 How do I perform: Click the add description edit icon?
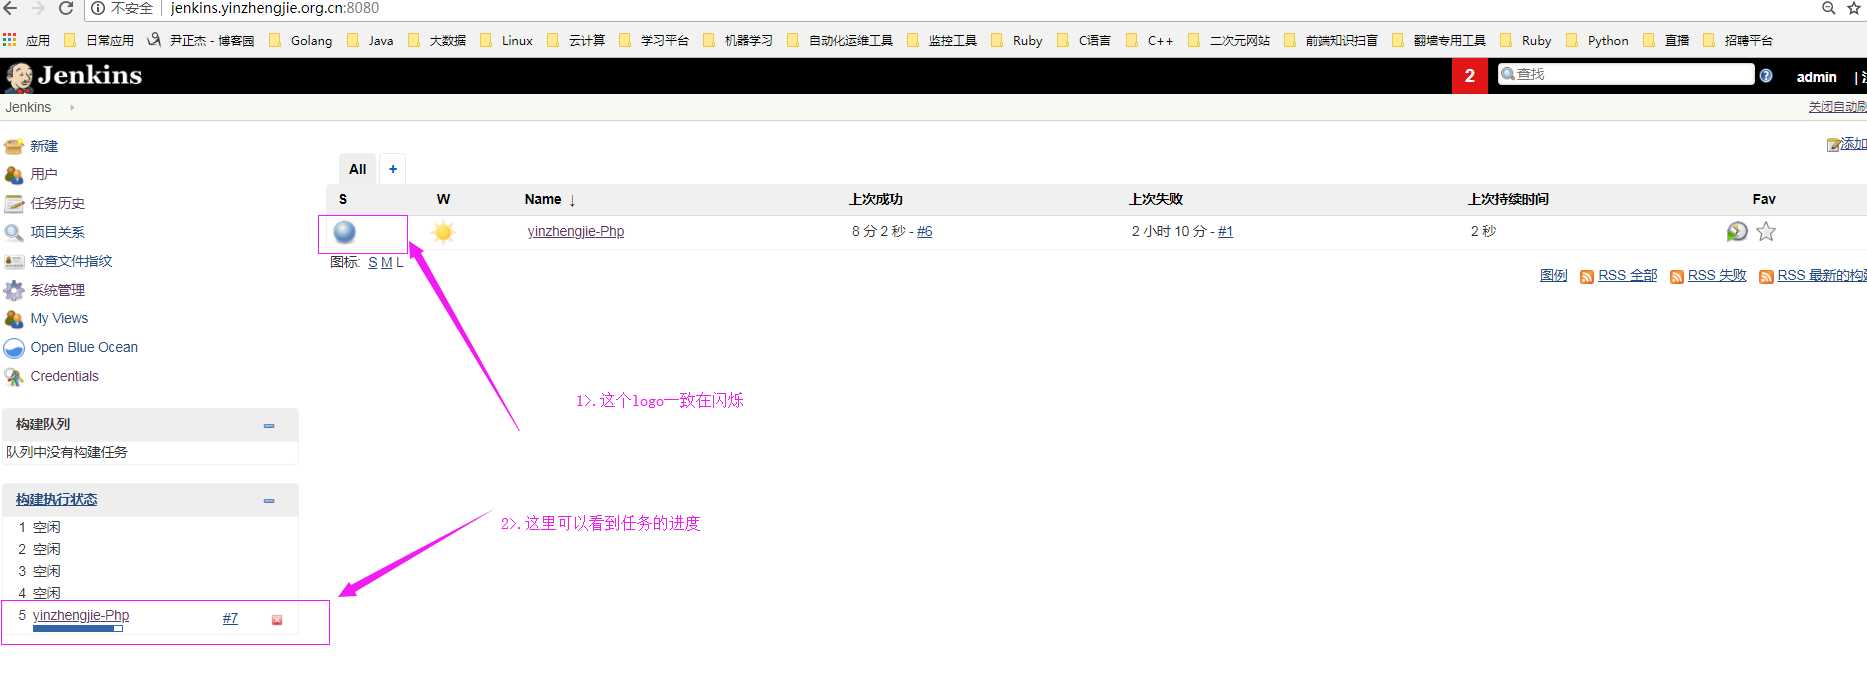[1833, 145]
